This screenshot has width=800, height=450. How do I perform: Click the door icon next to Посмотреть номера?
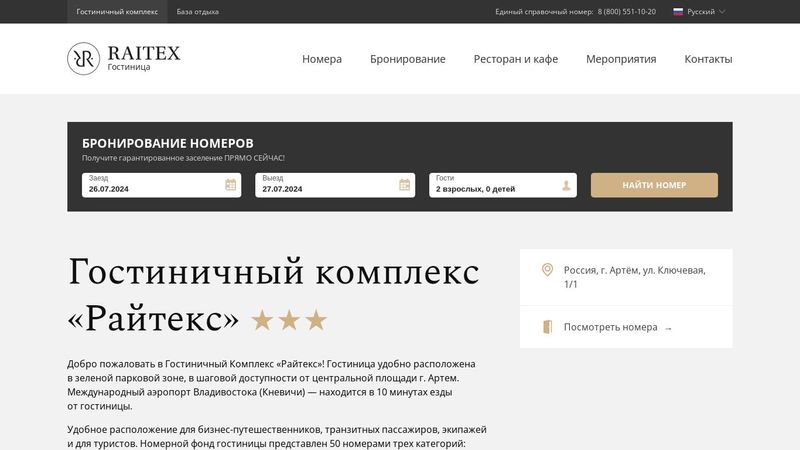click(x=547, y=327)
